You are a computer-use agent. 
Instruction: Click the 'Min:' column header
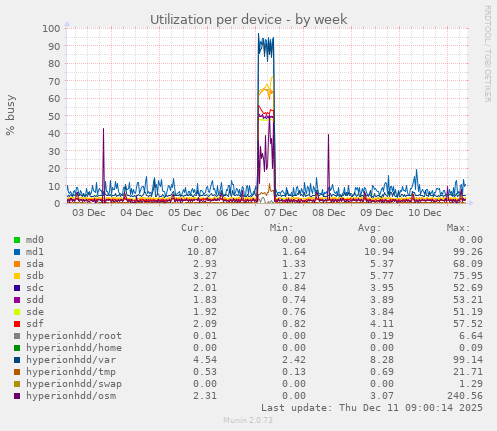281,228
